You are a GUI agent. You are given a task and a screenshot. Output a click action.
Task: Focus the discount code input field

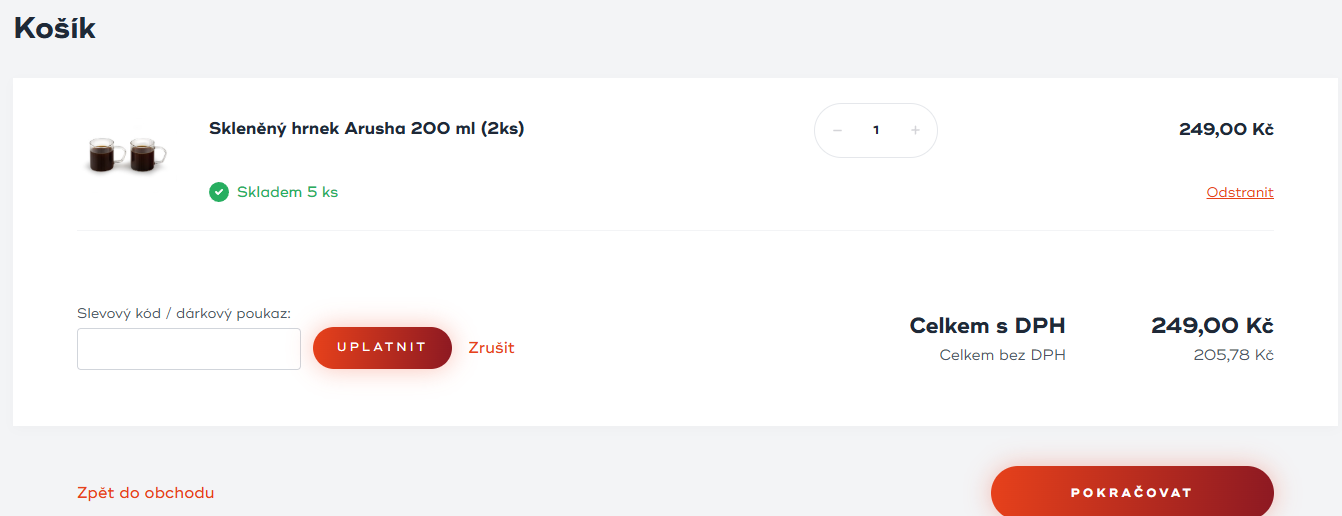[189, 349]
